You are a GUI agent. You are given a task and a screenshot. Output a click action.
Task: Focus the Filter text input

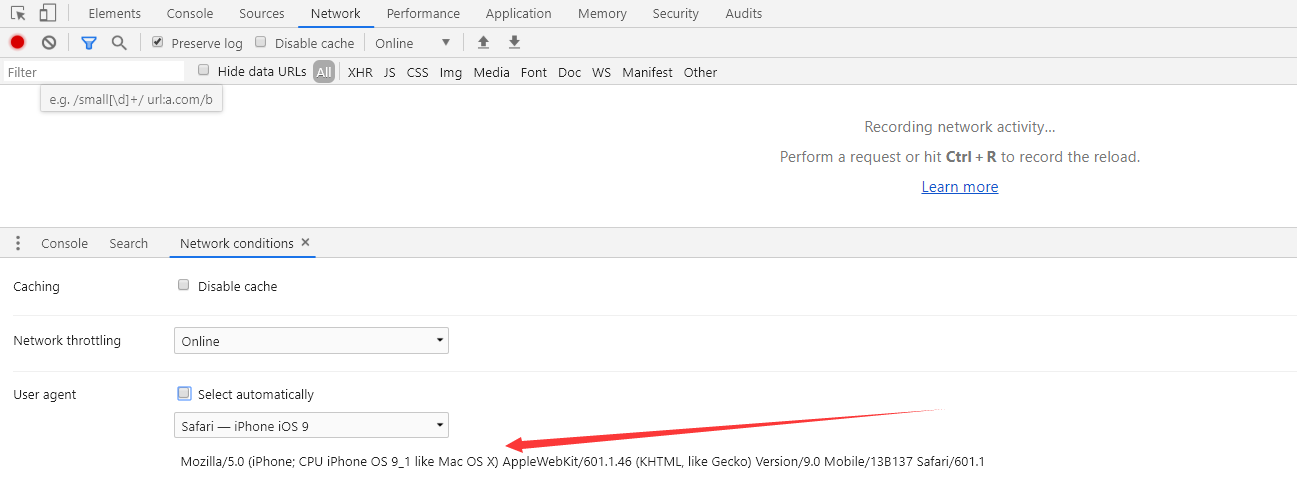click(x=94, y=72)
